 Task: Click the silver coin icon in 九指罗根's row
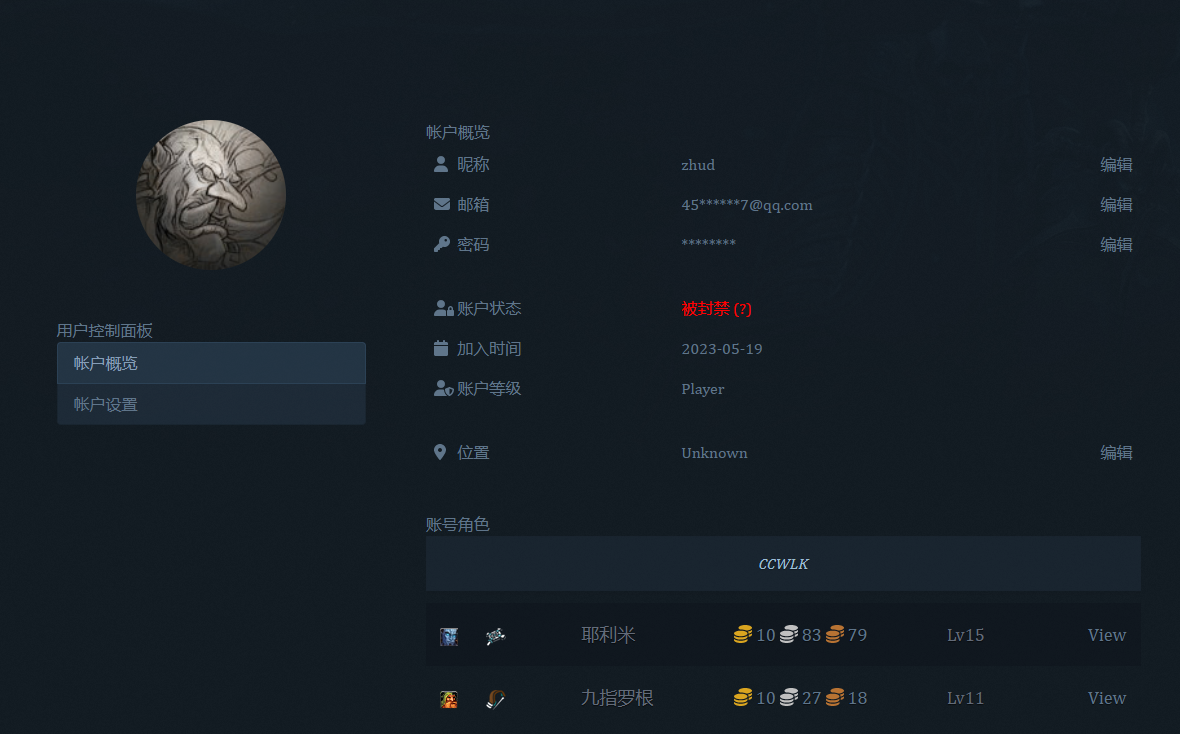pyautogui.click(x=791, y=698)
